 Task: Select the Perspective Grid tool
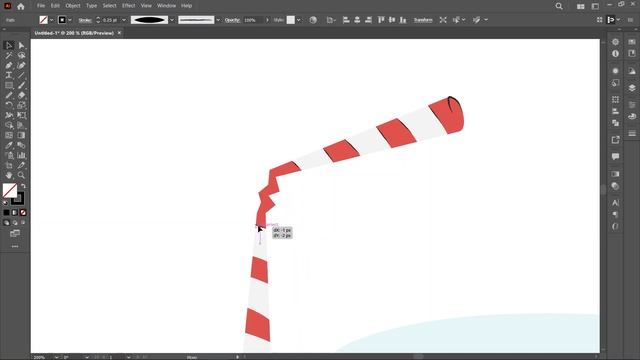tap(21, 125)
